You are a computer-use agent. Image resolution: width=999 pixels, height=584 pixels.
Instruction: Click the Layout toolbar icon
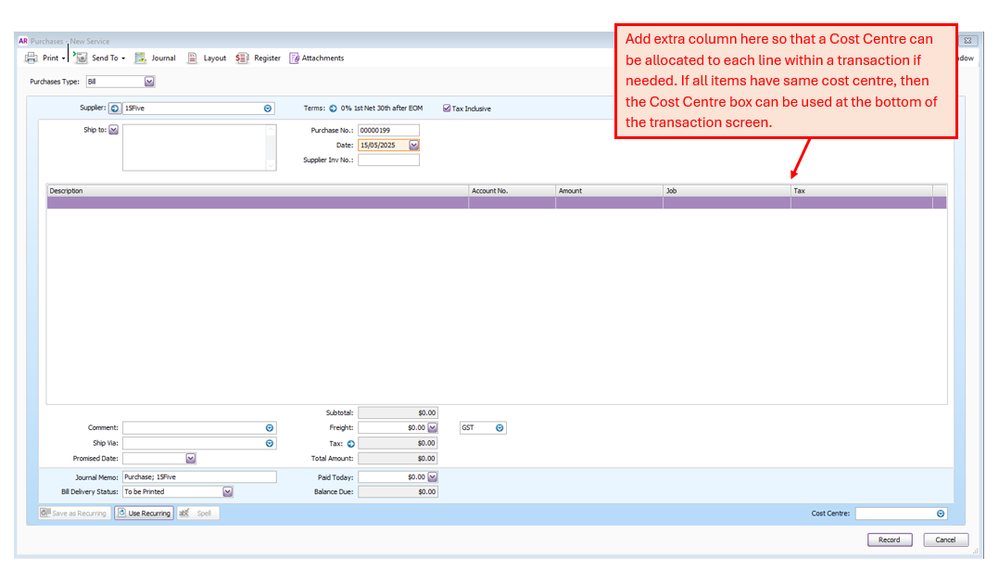(193, 58)
